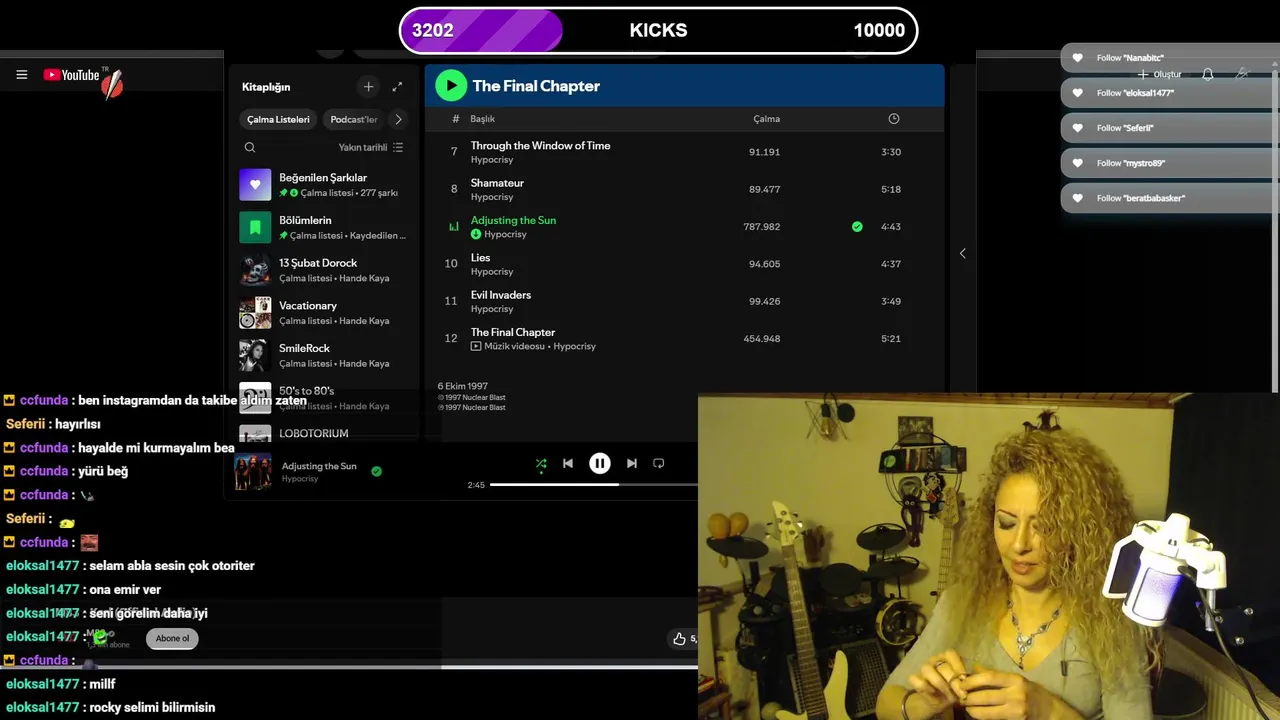Select the Çalma Listeleri filter chip
This screenshot has height=720, width=1280.
(x=279, y=119)
